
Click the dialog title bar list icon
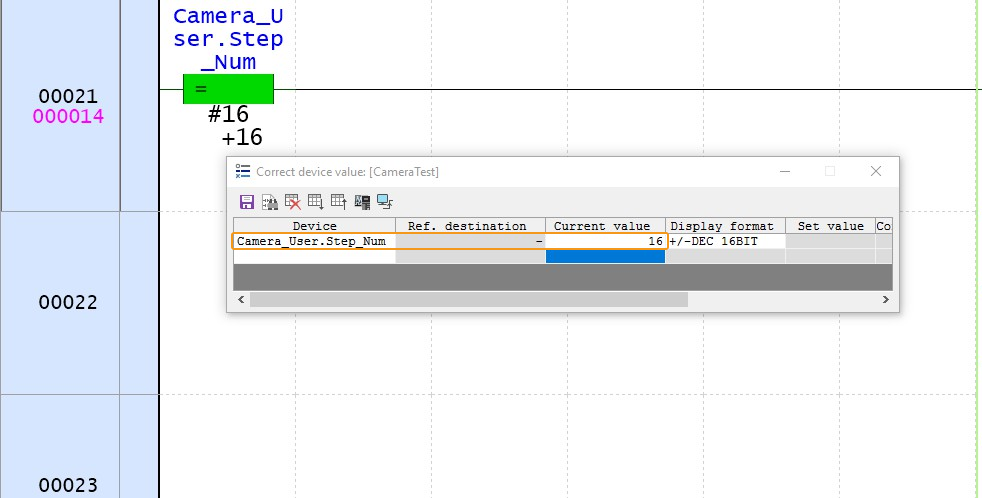click(x=243, y=171)
